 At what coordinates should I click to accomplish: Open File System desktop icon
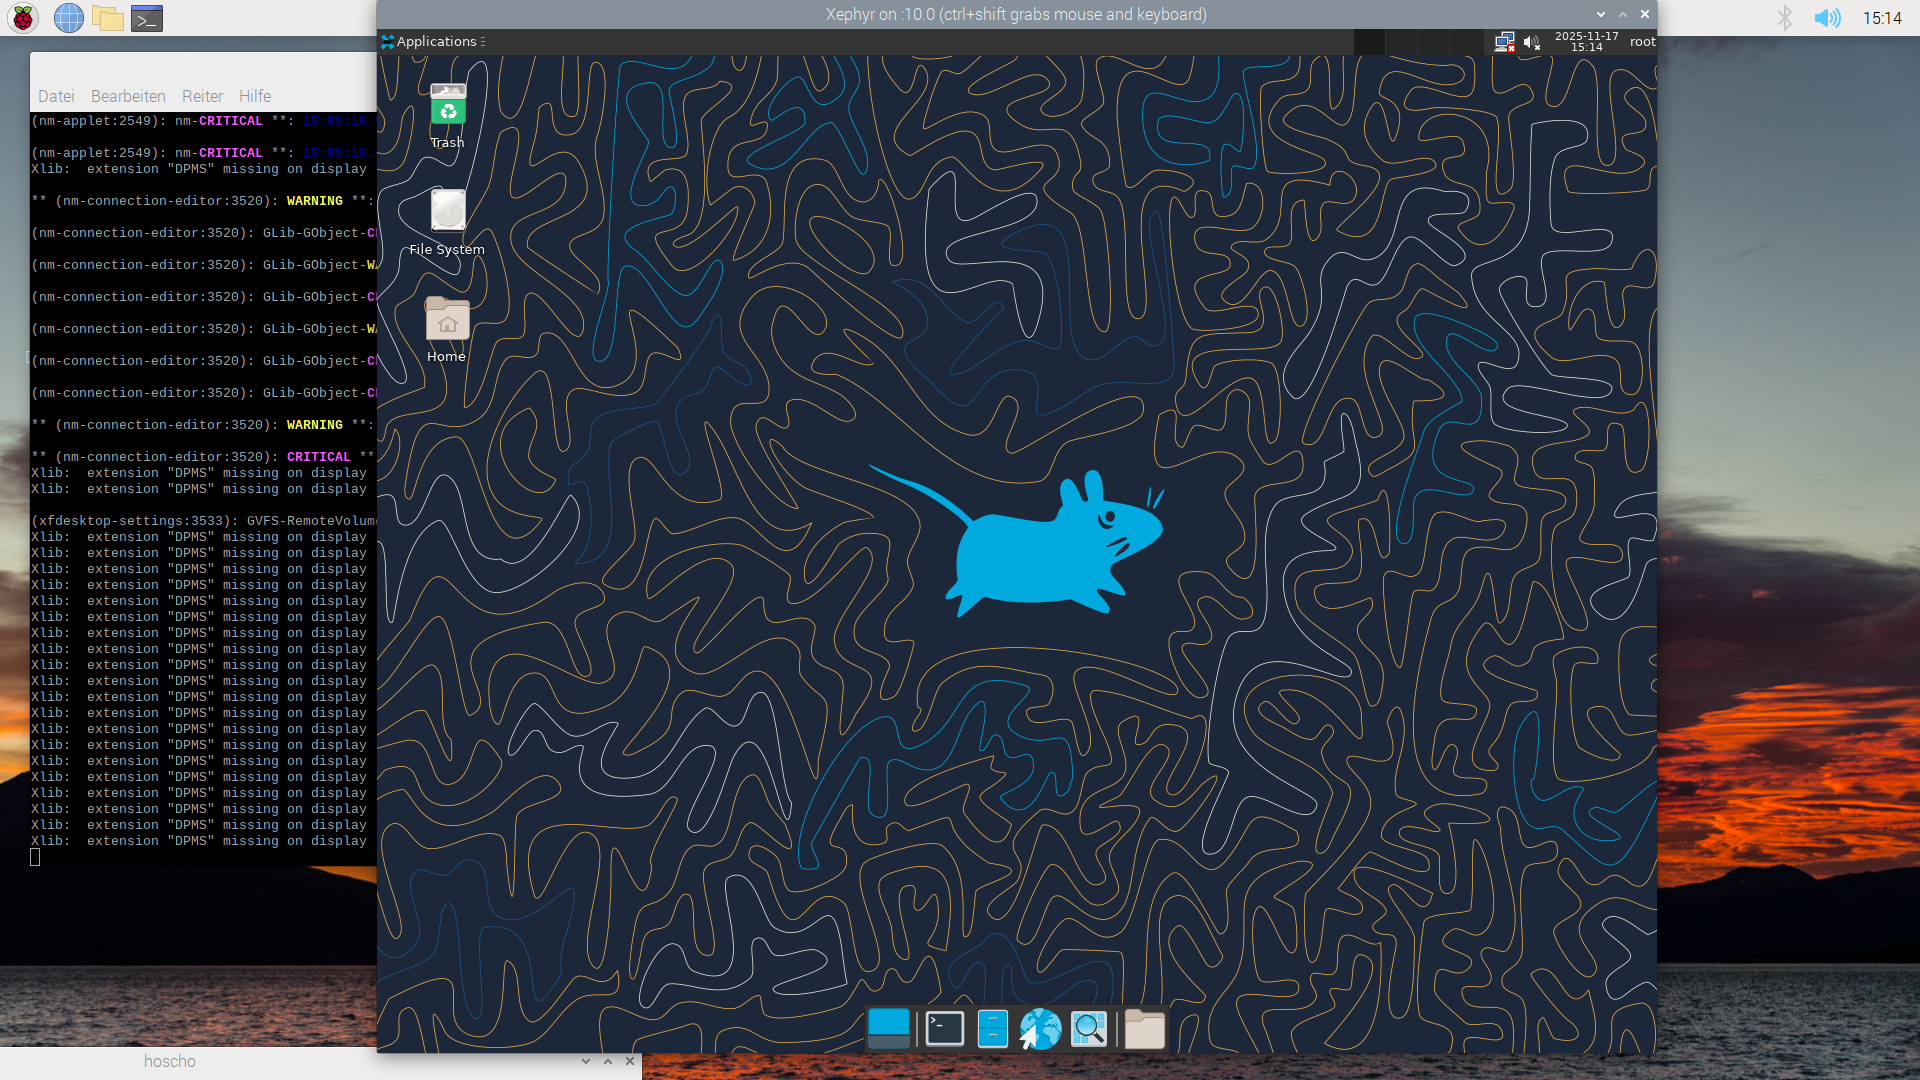pyautogui.click(x=448, y=211)
